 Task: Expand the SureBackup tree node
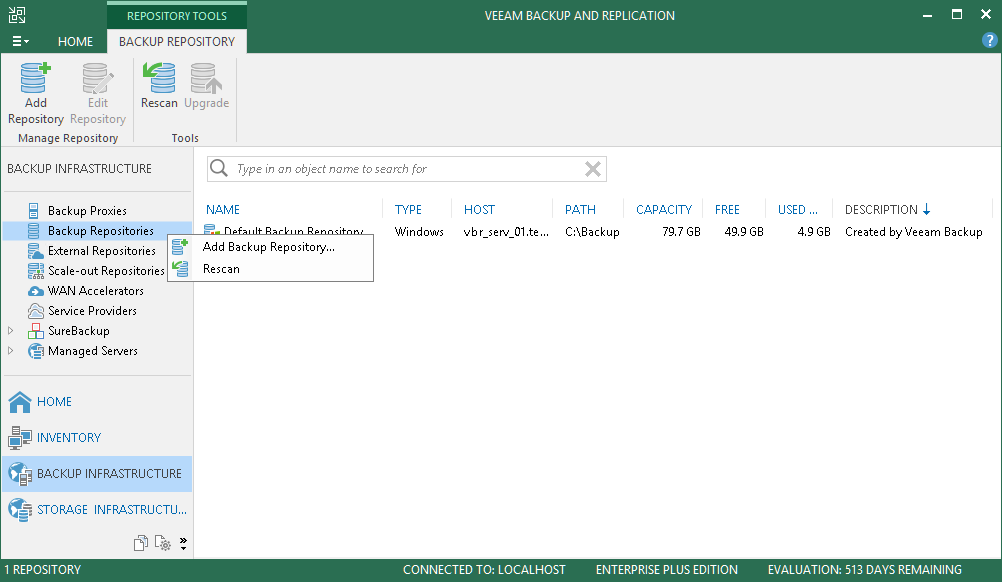point(10,331)
